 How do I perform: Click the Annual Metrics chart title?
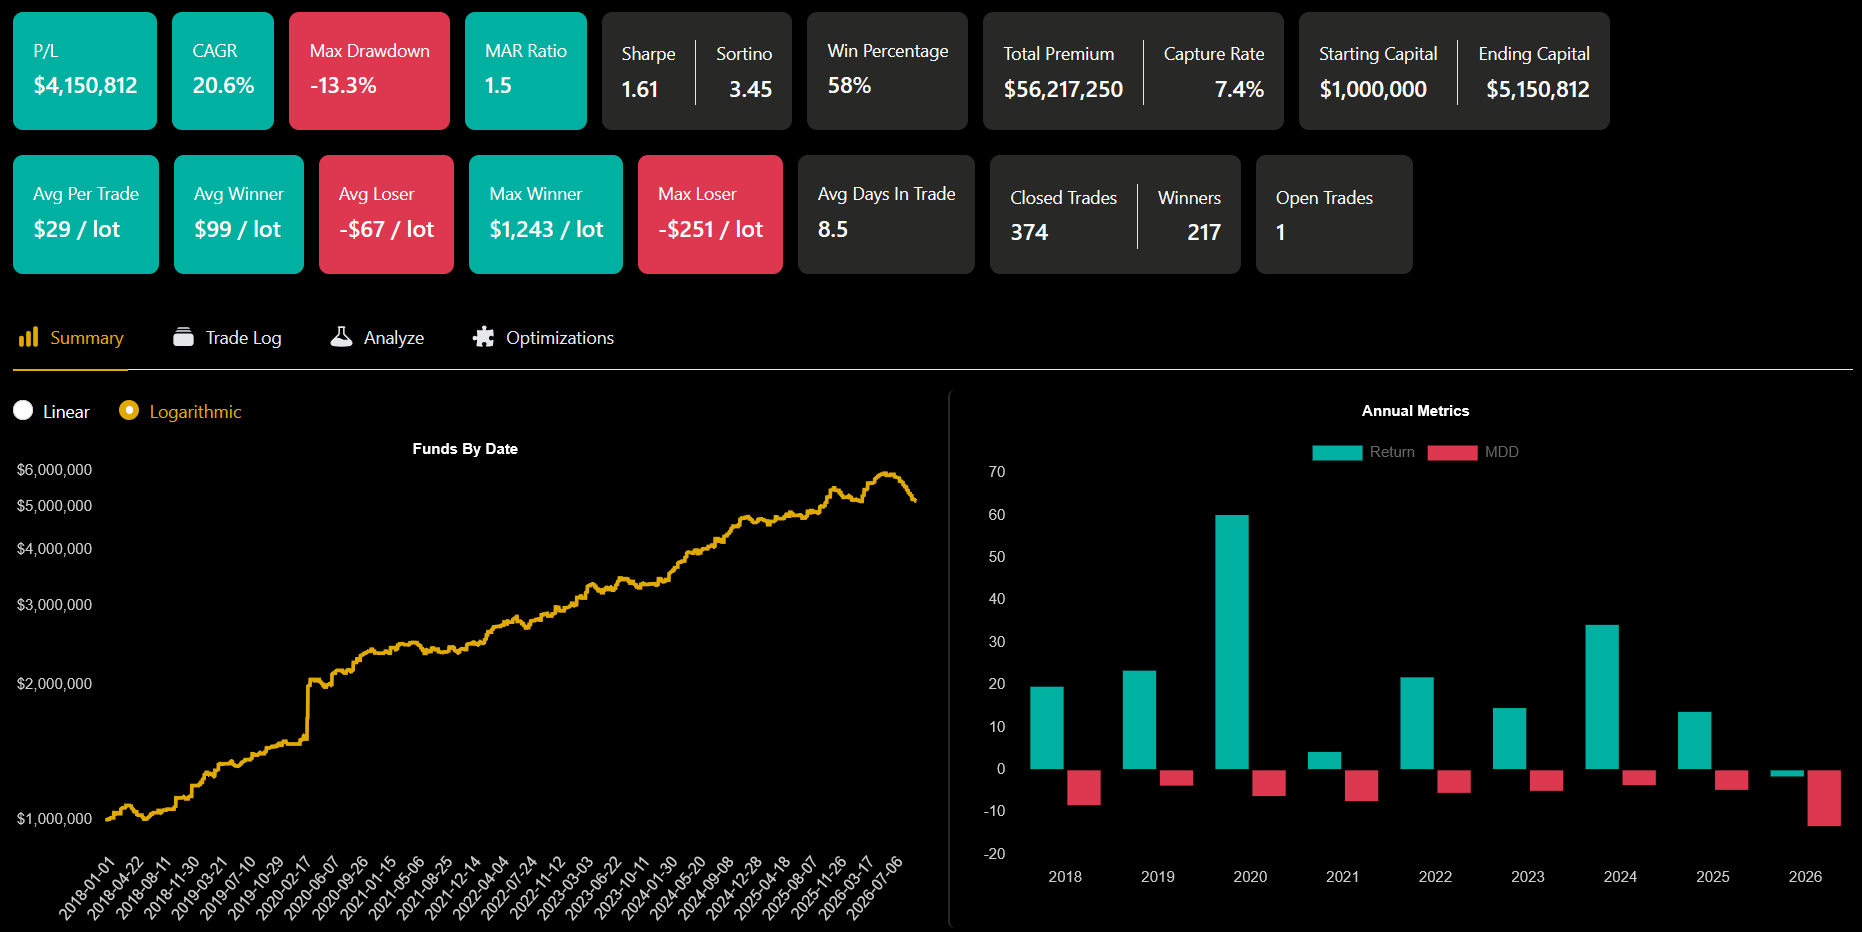[1415, 411]
